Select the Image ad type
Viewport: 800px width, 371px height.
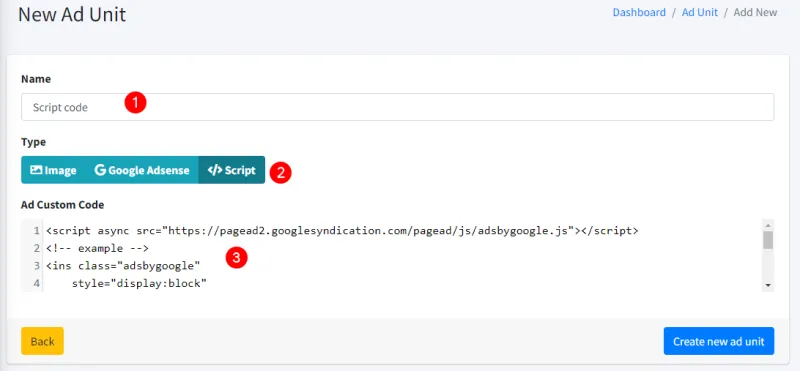tap(53, 170)
